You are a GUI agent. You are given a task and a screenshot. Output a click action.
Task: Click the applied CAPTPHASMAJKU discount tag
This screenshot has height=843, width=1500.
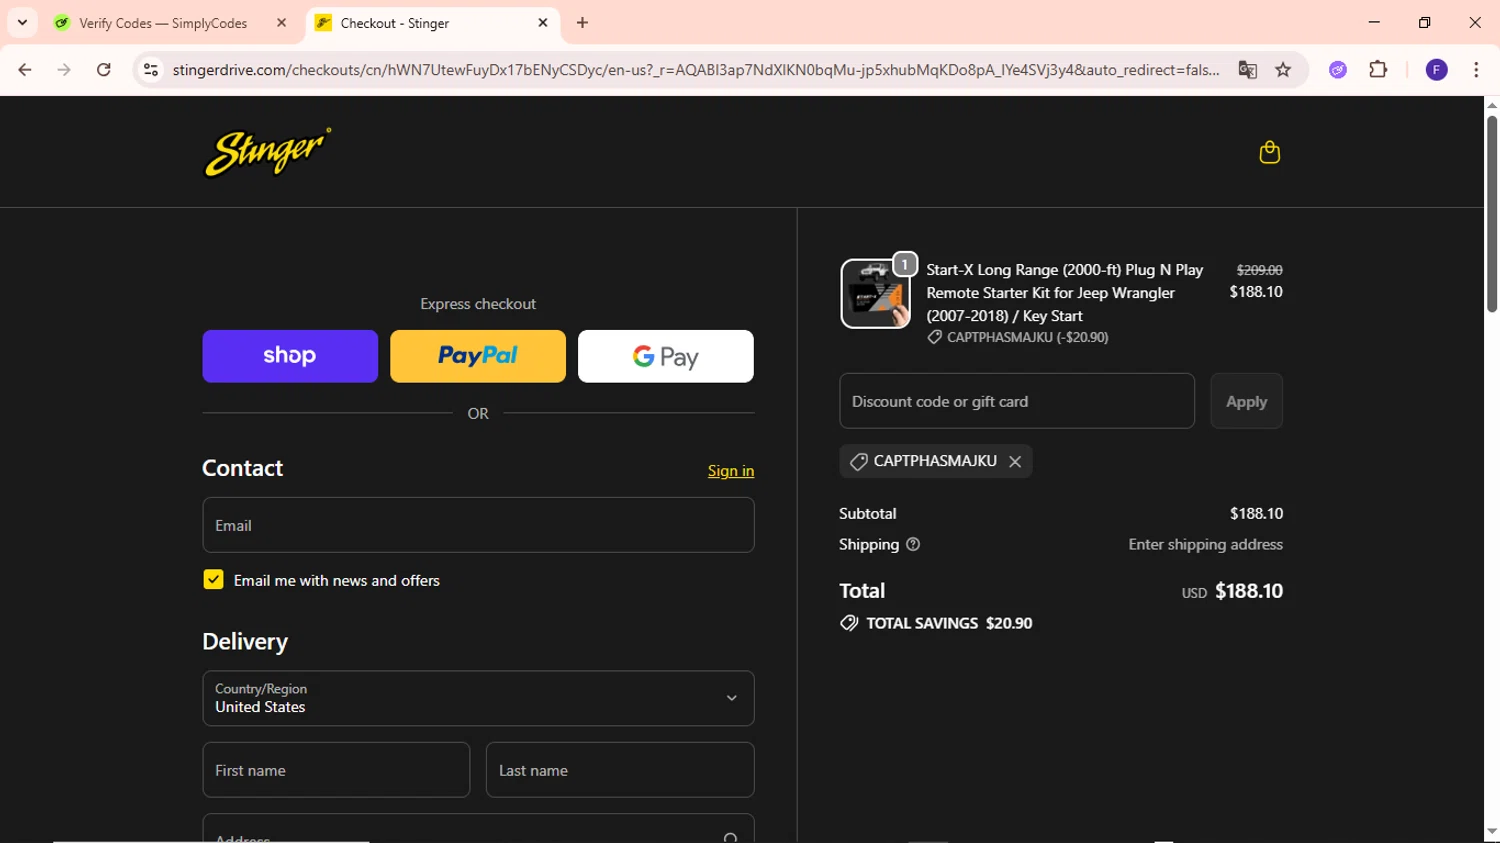coord(935,461)
